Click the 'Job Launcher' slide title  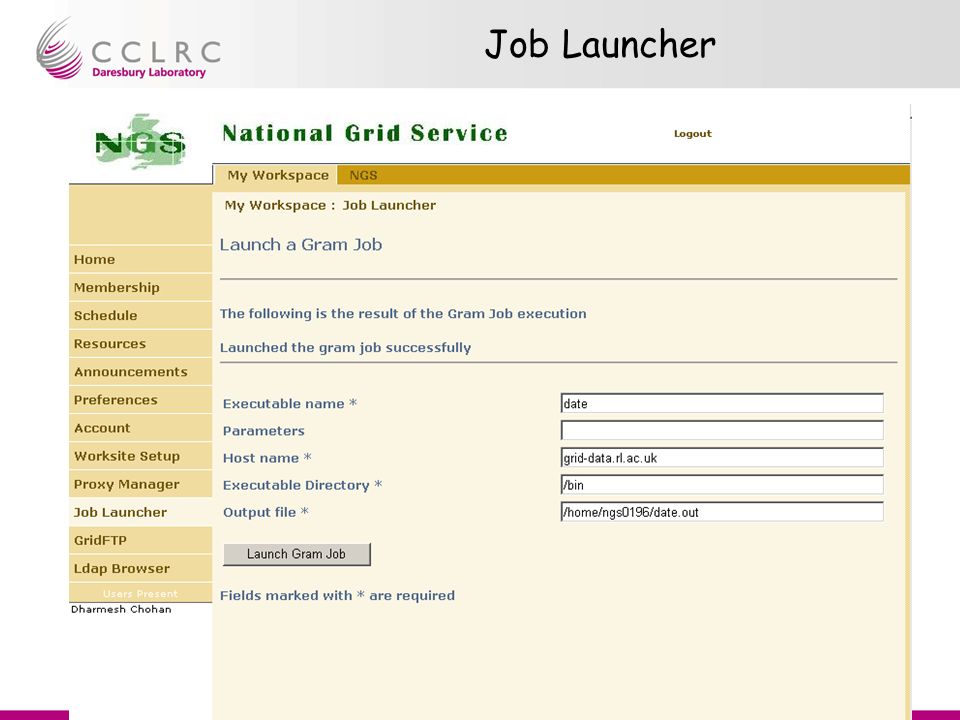(600, 45)
